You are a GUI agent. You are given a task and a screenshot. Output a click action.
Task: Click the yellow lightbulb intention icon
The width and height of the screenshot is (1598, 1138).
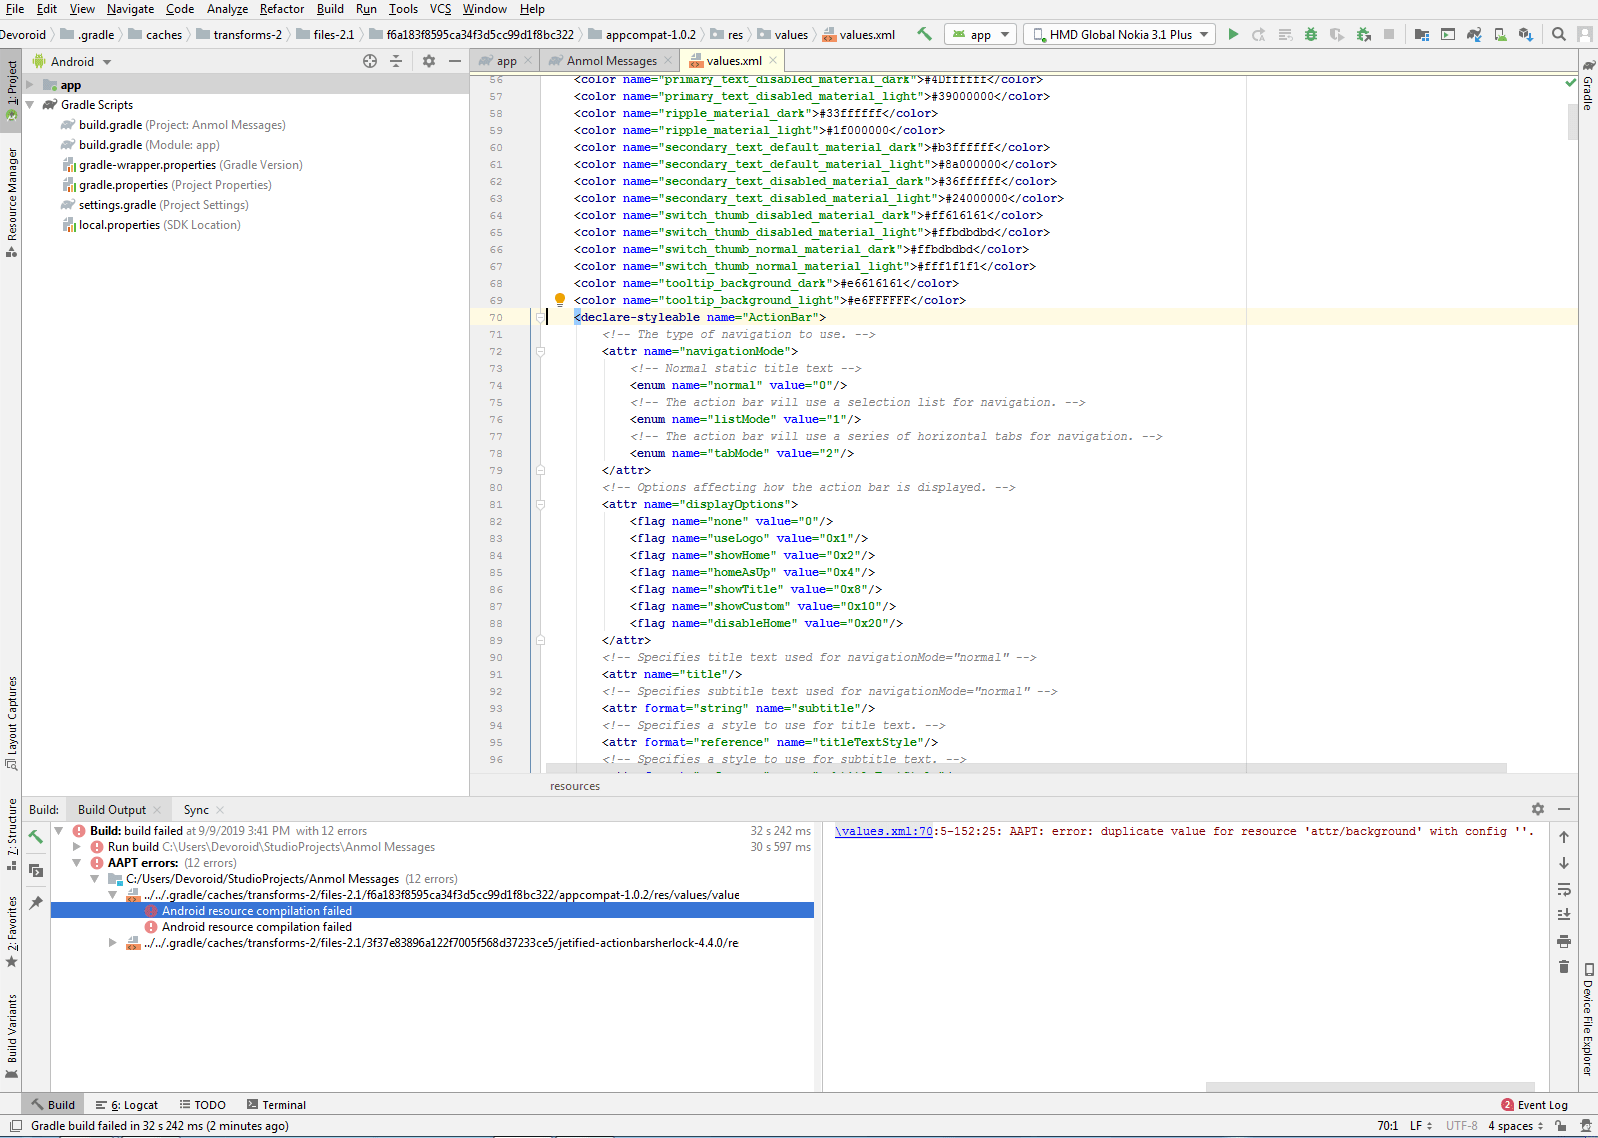coord(560,300)
